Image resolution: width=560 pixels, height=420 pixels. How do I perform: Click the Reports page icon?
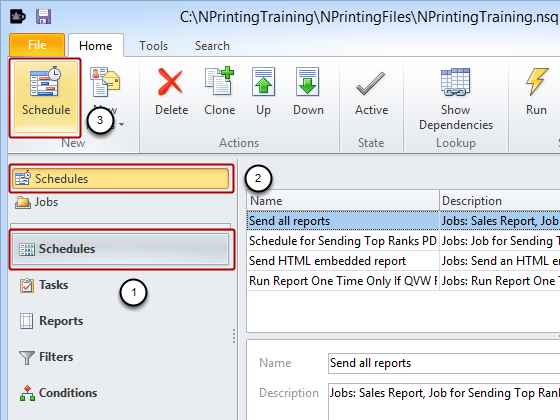click(x=26, y=321)
